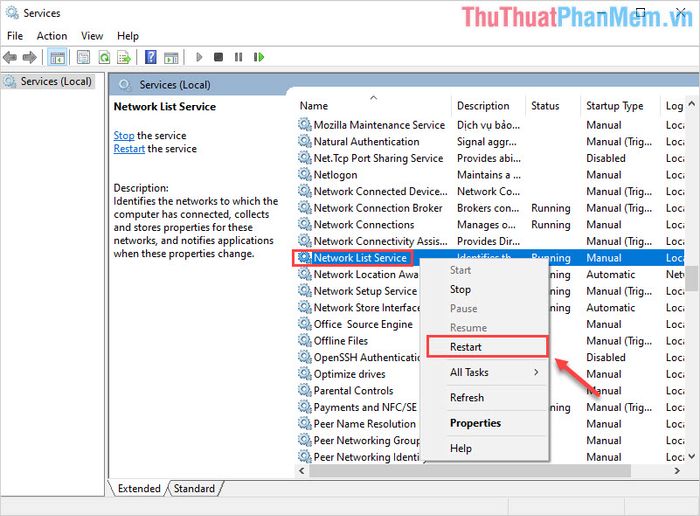Click the Start Service play icon
This screenshot has height=516, width=700.
point(199,57)
